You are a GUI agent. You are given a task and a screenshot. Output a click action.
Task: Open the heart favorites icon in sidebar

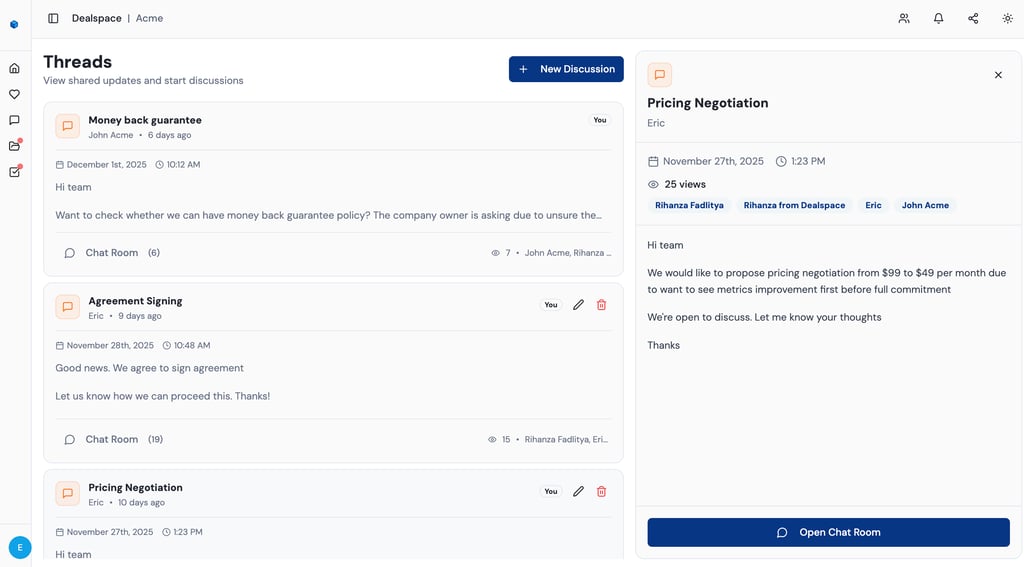click(x=14, y=94)
